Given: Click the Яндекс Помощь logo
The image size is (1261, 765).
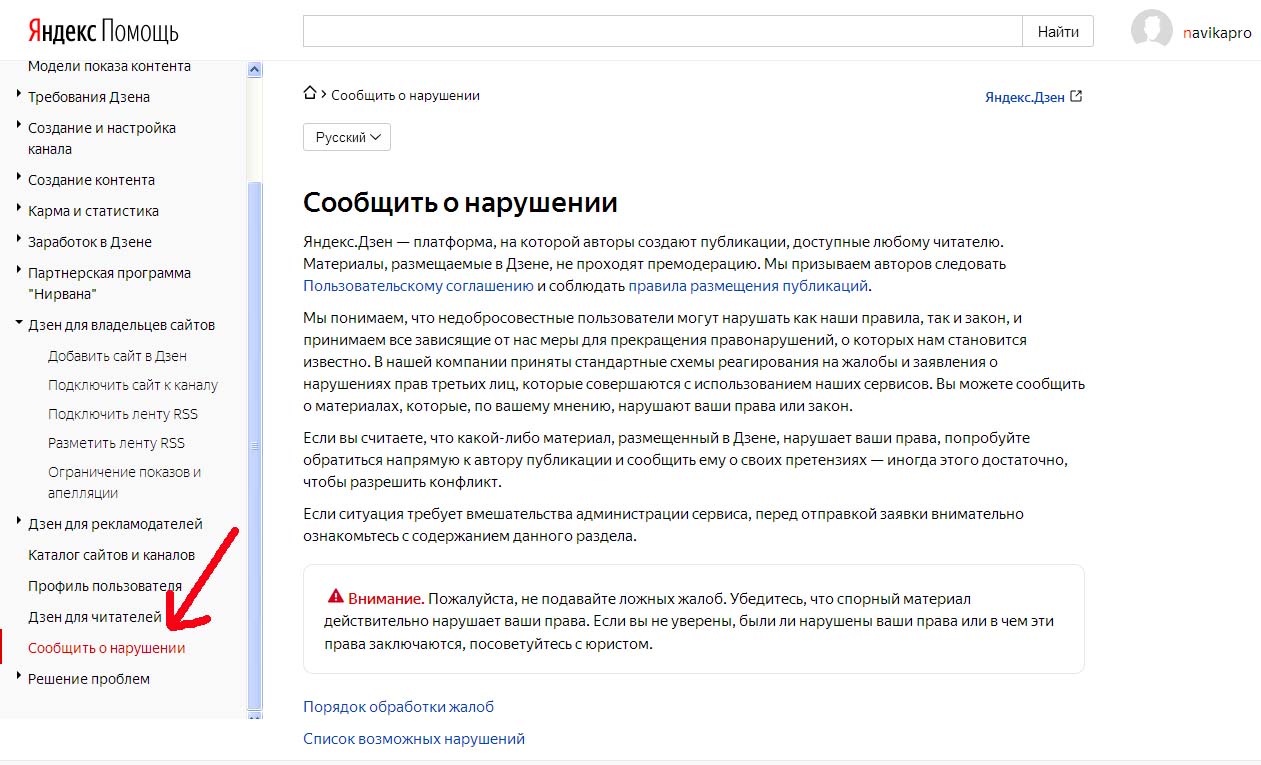Looking at the screenshot, I should tap(103, 32).
